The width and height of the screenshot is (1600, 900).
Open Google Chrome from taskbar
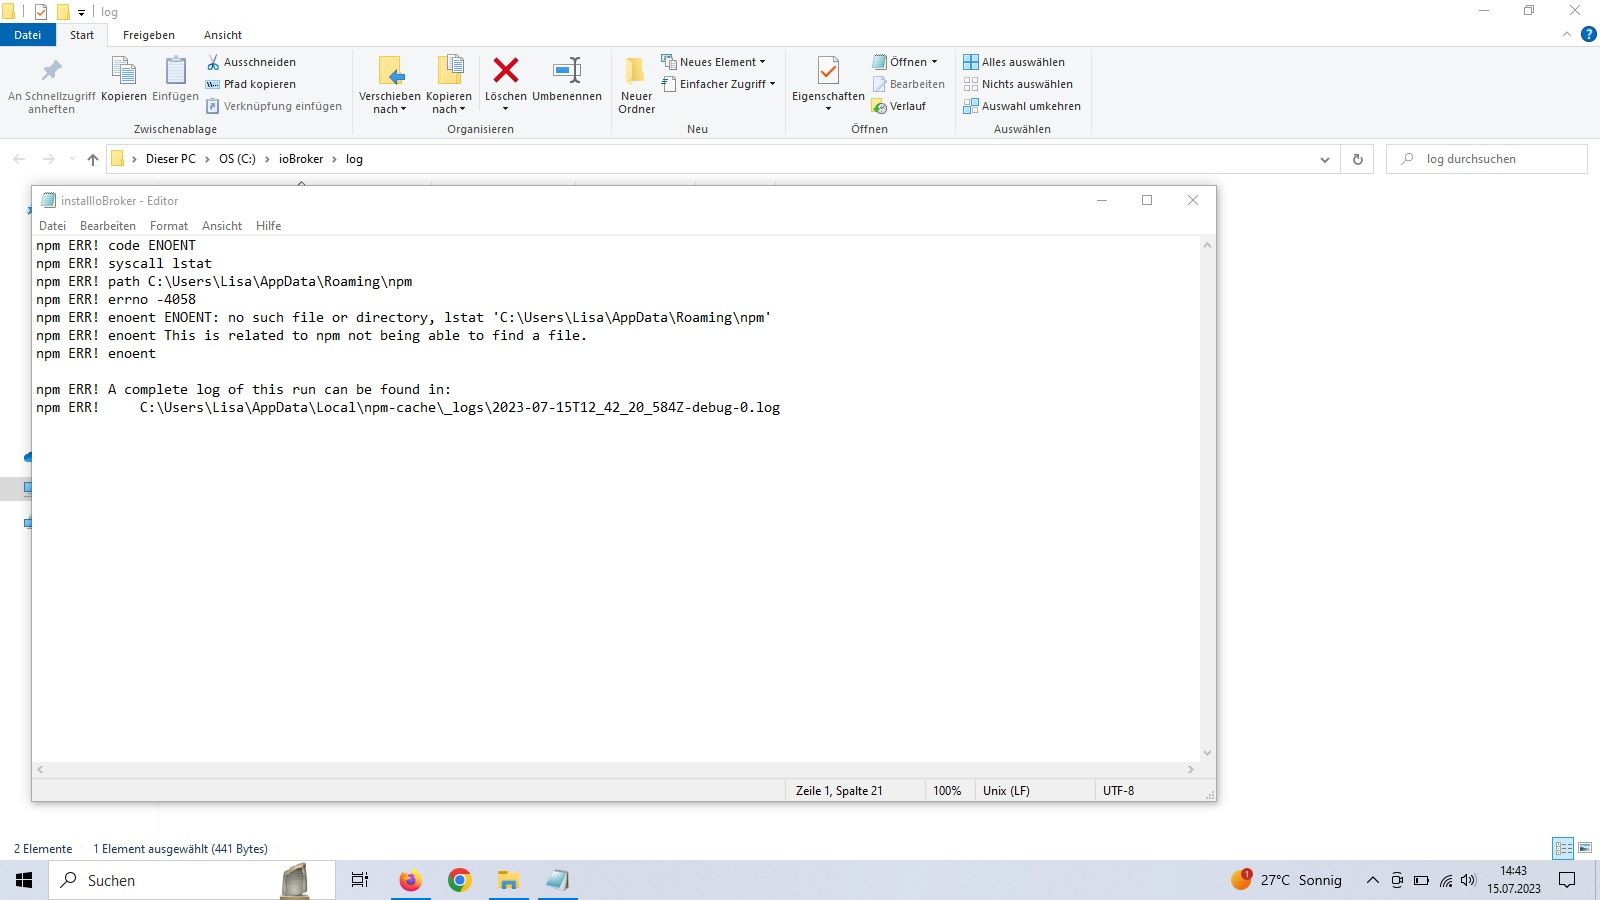pyautogui.click(x=459, y=880)
